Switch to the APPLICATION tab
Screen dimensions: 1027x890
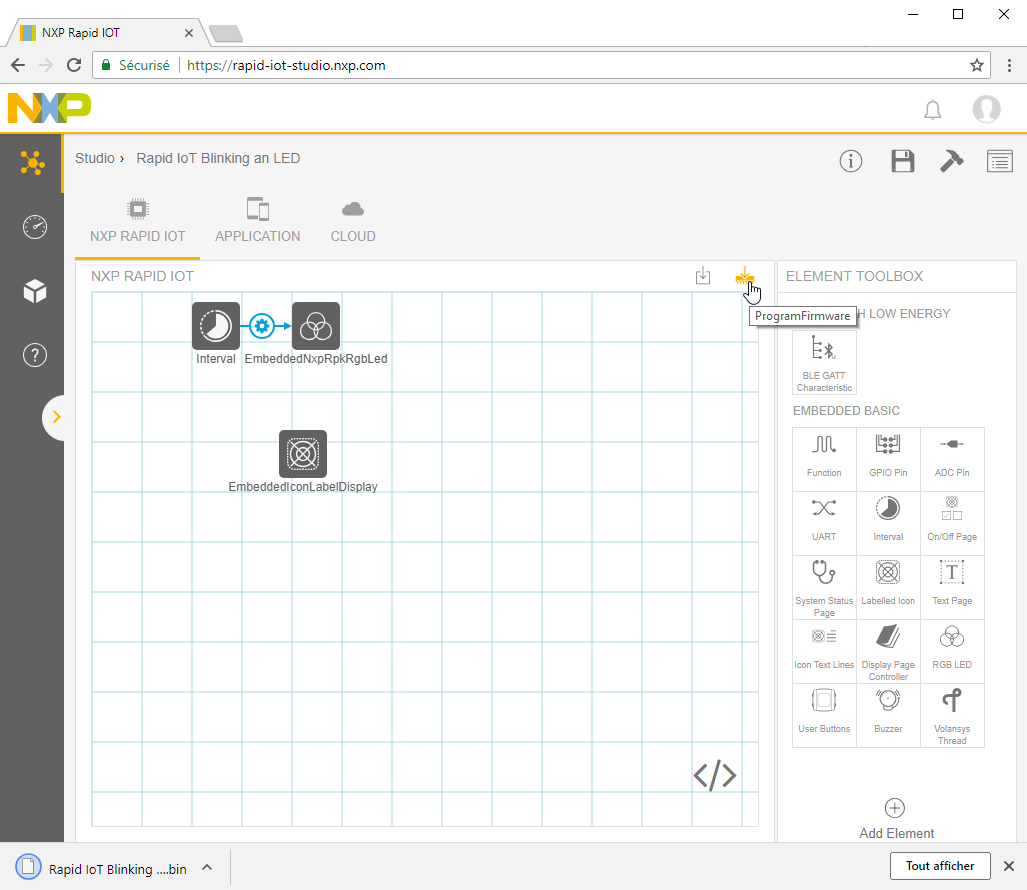tap(257, 221)
